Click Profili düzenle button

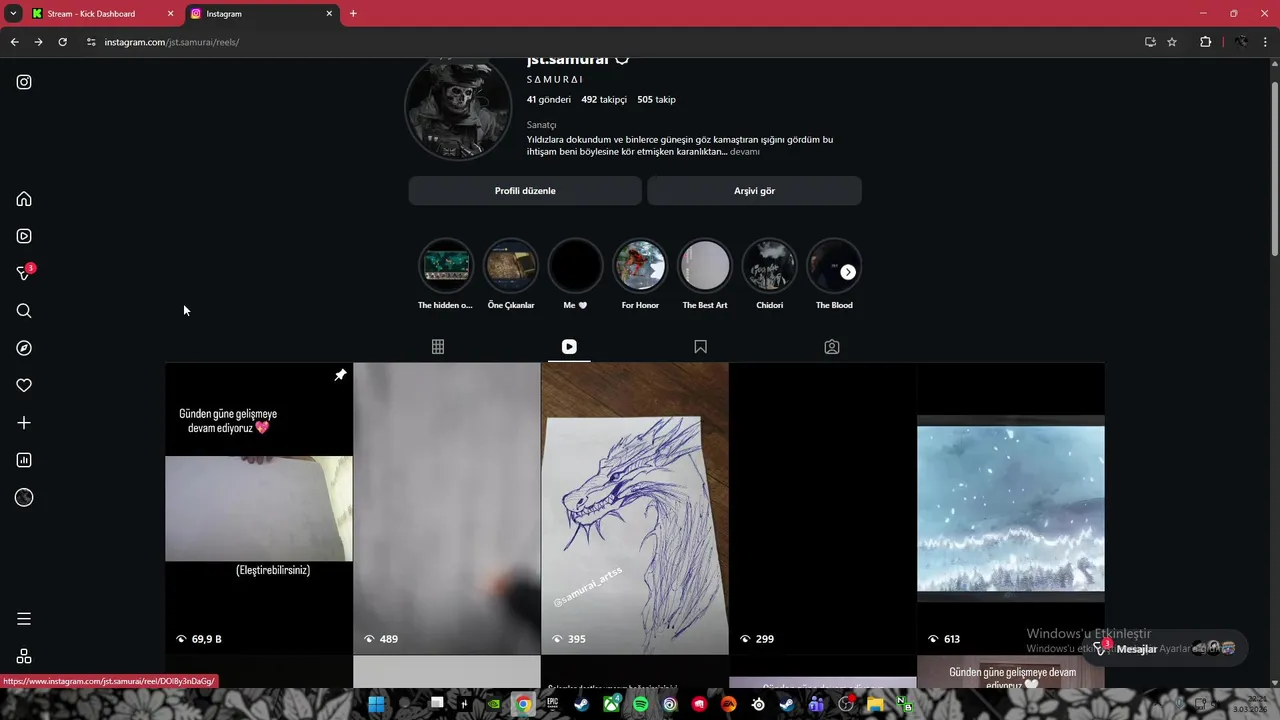(525, 191)
